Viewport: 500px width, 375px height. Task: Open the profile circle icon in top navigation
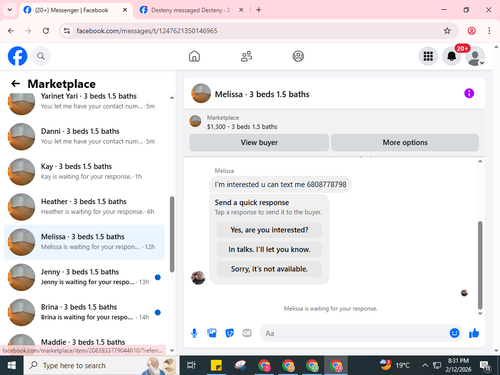[298, 56]
